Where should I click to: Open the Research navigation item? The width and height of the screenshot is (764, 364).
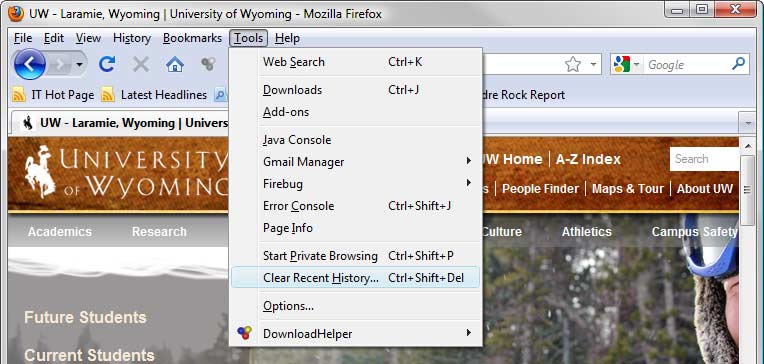[x=159, y=231]
